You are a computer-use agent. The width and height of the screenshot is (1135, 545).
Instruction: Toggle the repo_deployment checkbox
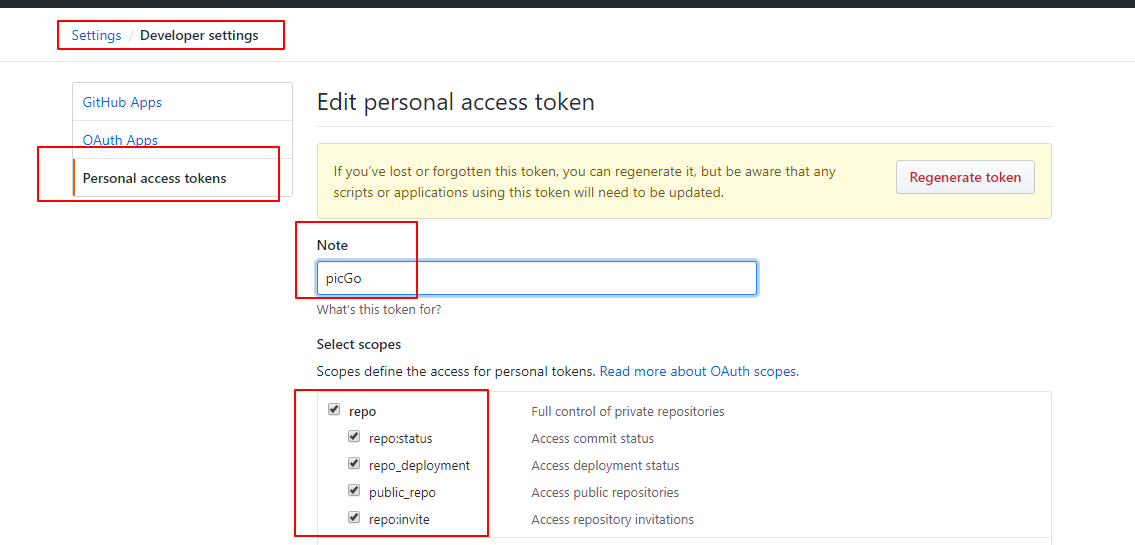point(353,463)
